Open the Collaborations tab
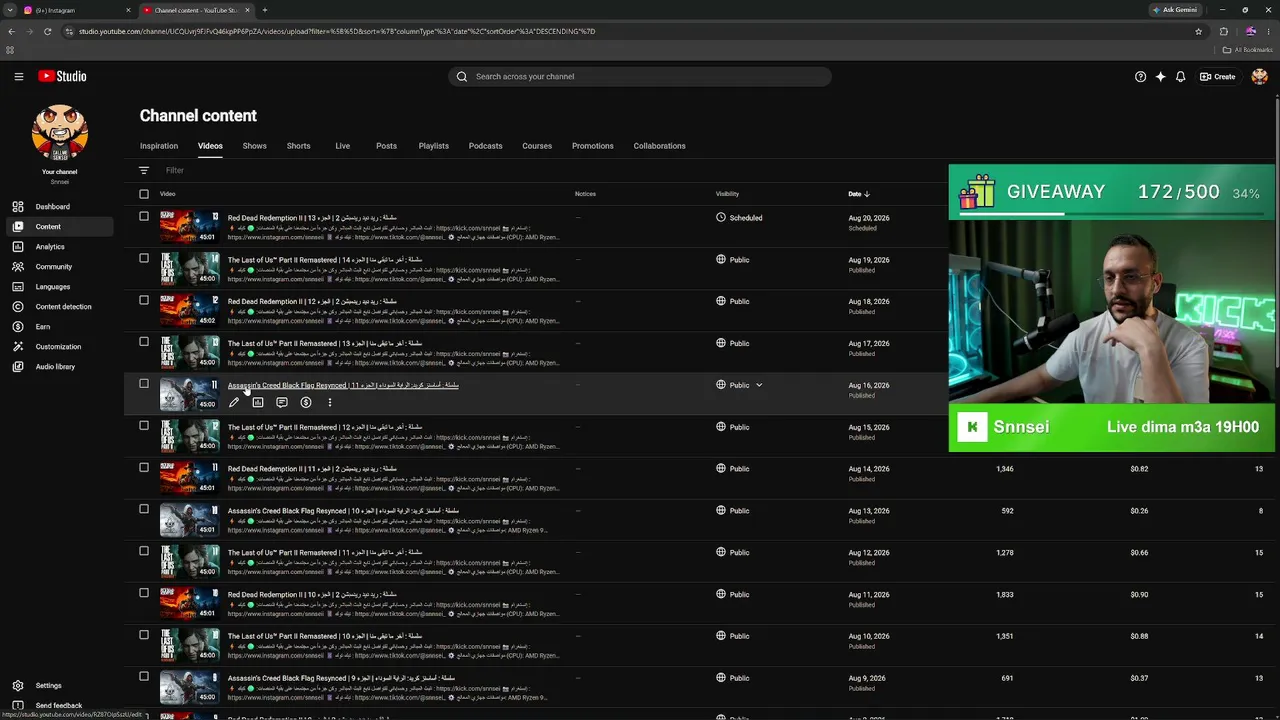 (659, 146)
